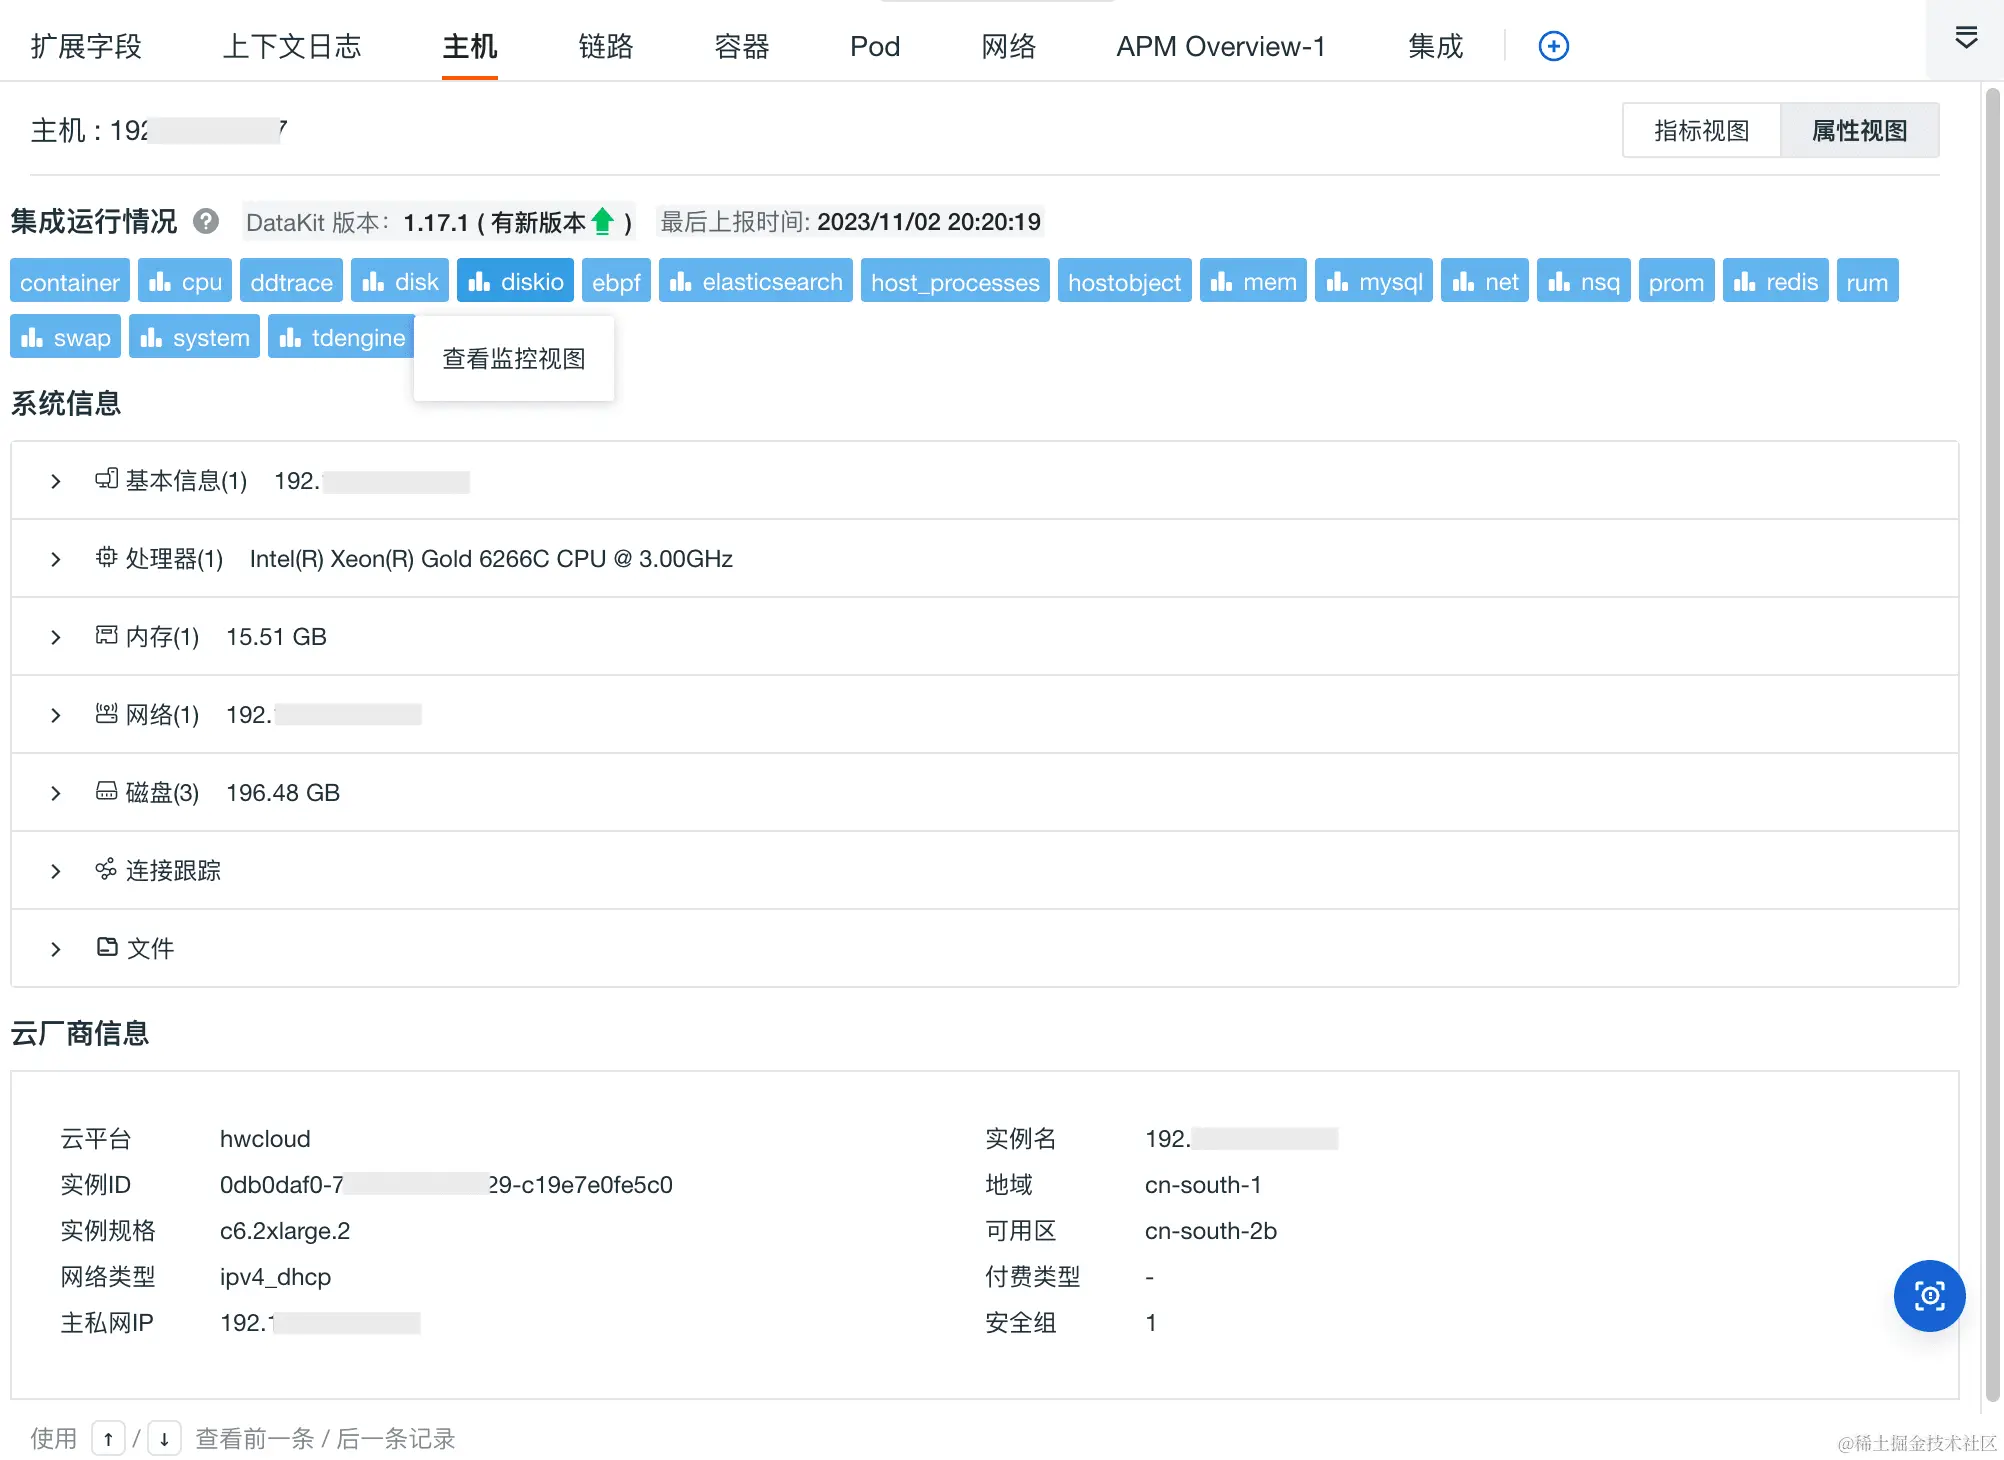Switch to 指标视图 view
2004x1460 pixels.
pos(1701,131)
